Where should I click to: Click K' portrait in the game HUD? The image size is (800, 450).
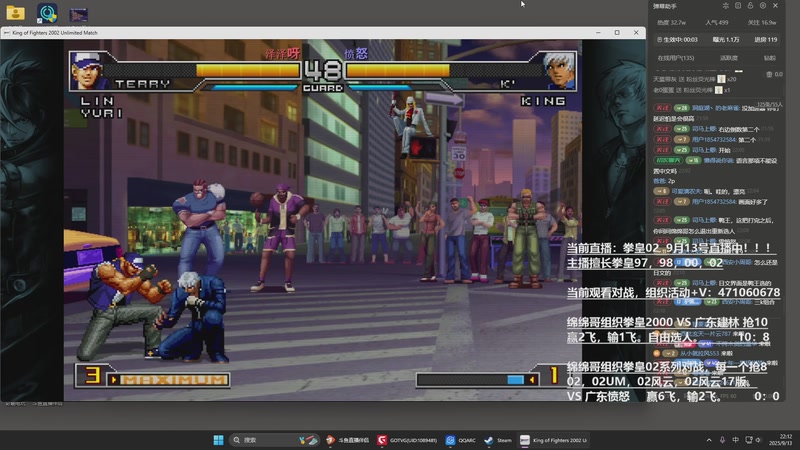(560, 70)
